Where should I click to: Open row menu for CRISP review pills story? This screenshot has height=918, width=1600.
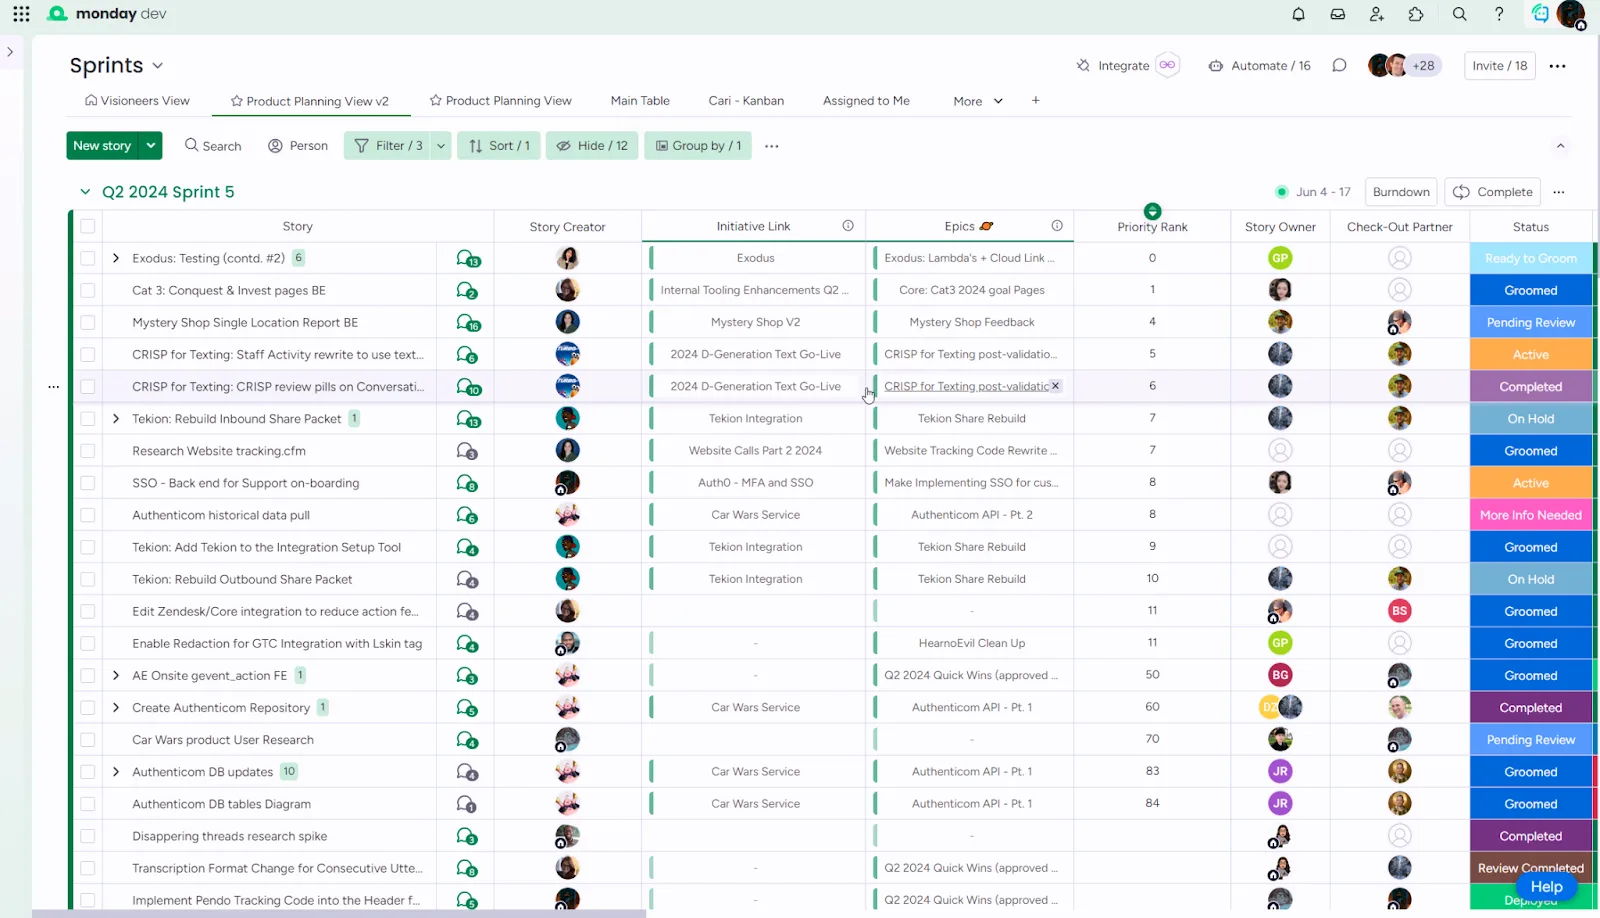(54, 386)
